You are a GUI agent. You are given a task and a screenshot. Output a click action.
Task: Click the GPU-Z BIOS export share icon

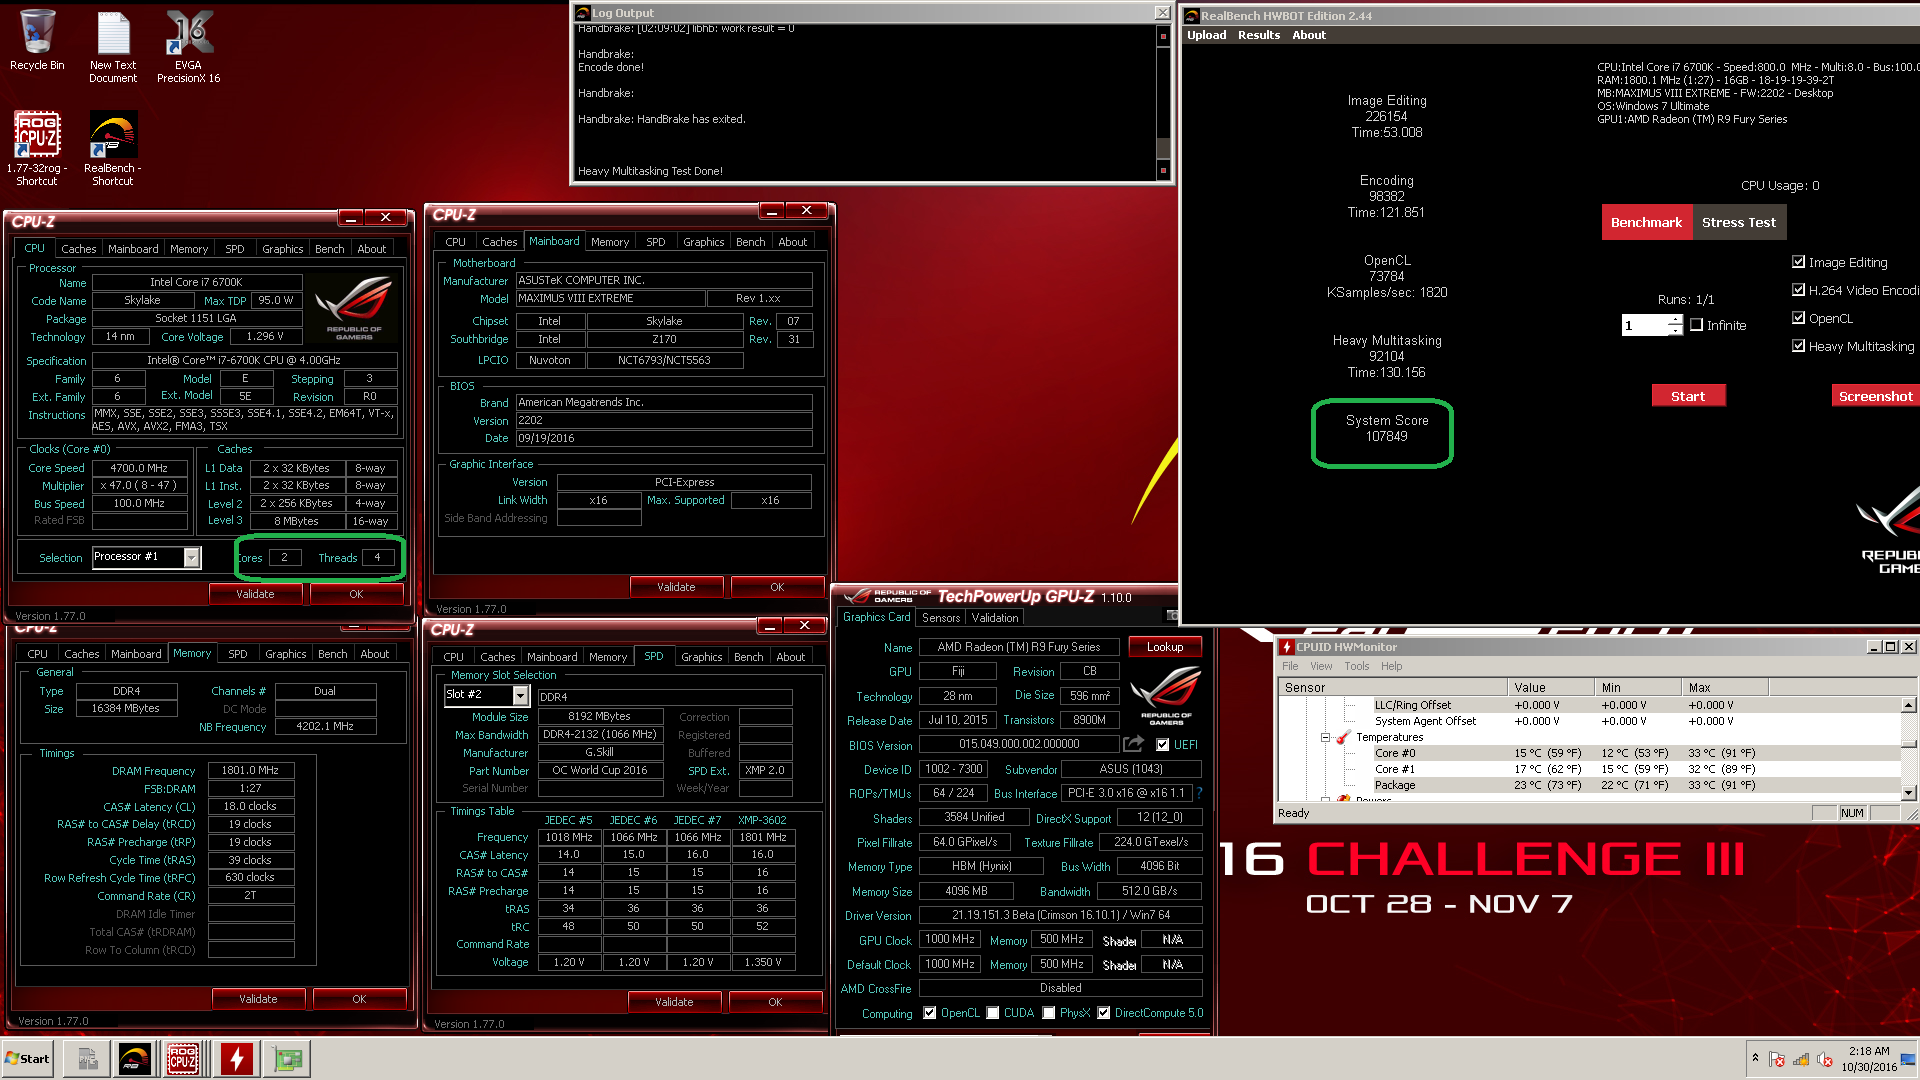pos(1133,744)
